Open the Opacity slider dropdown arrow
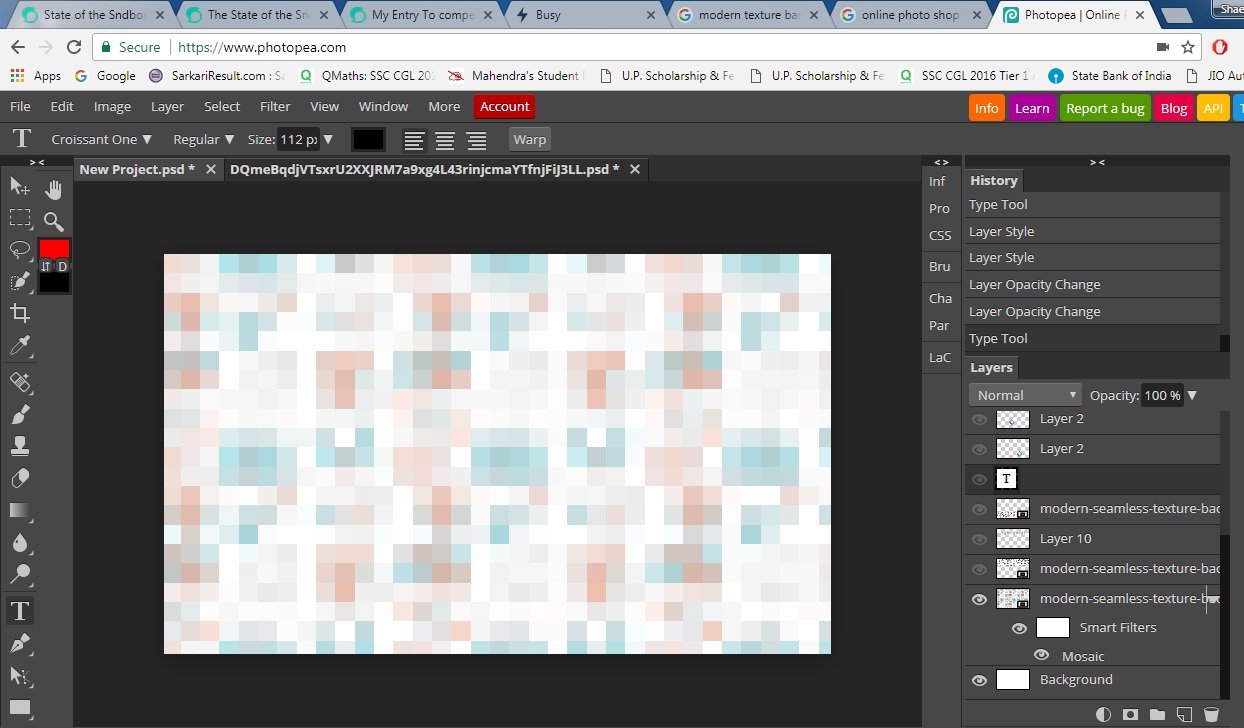This screenshot has height=728, width=1244. (1192, 395)
